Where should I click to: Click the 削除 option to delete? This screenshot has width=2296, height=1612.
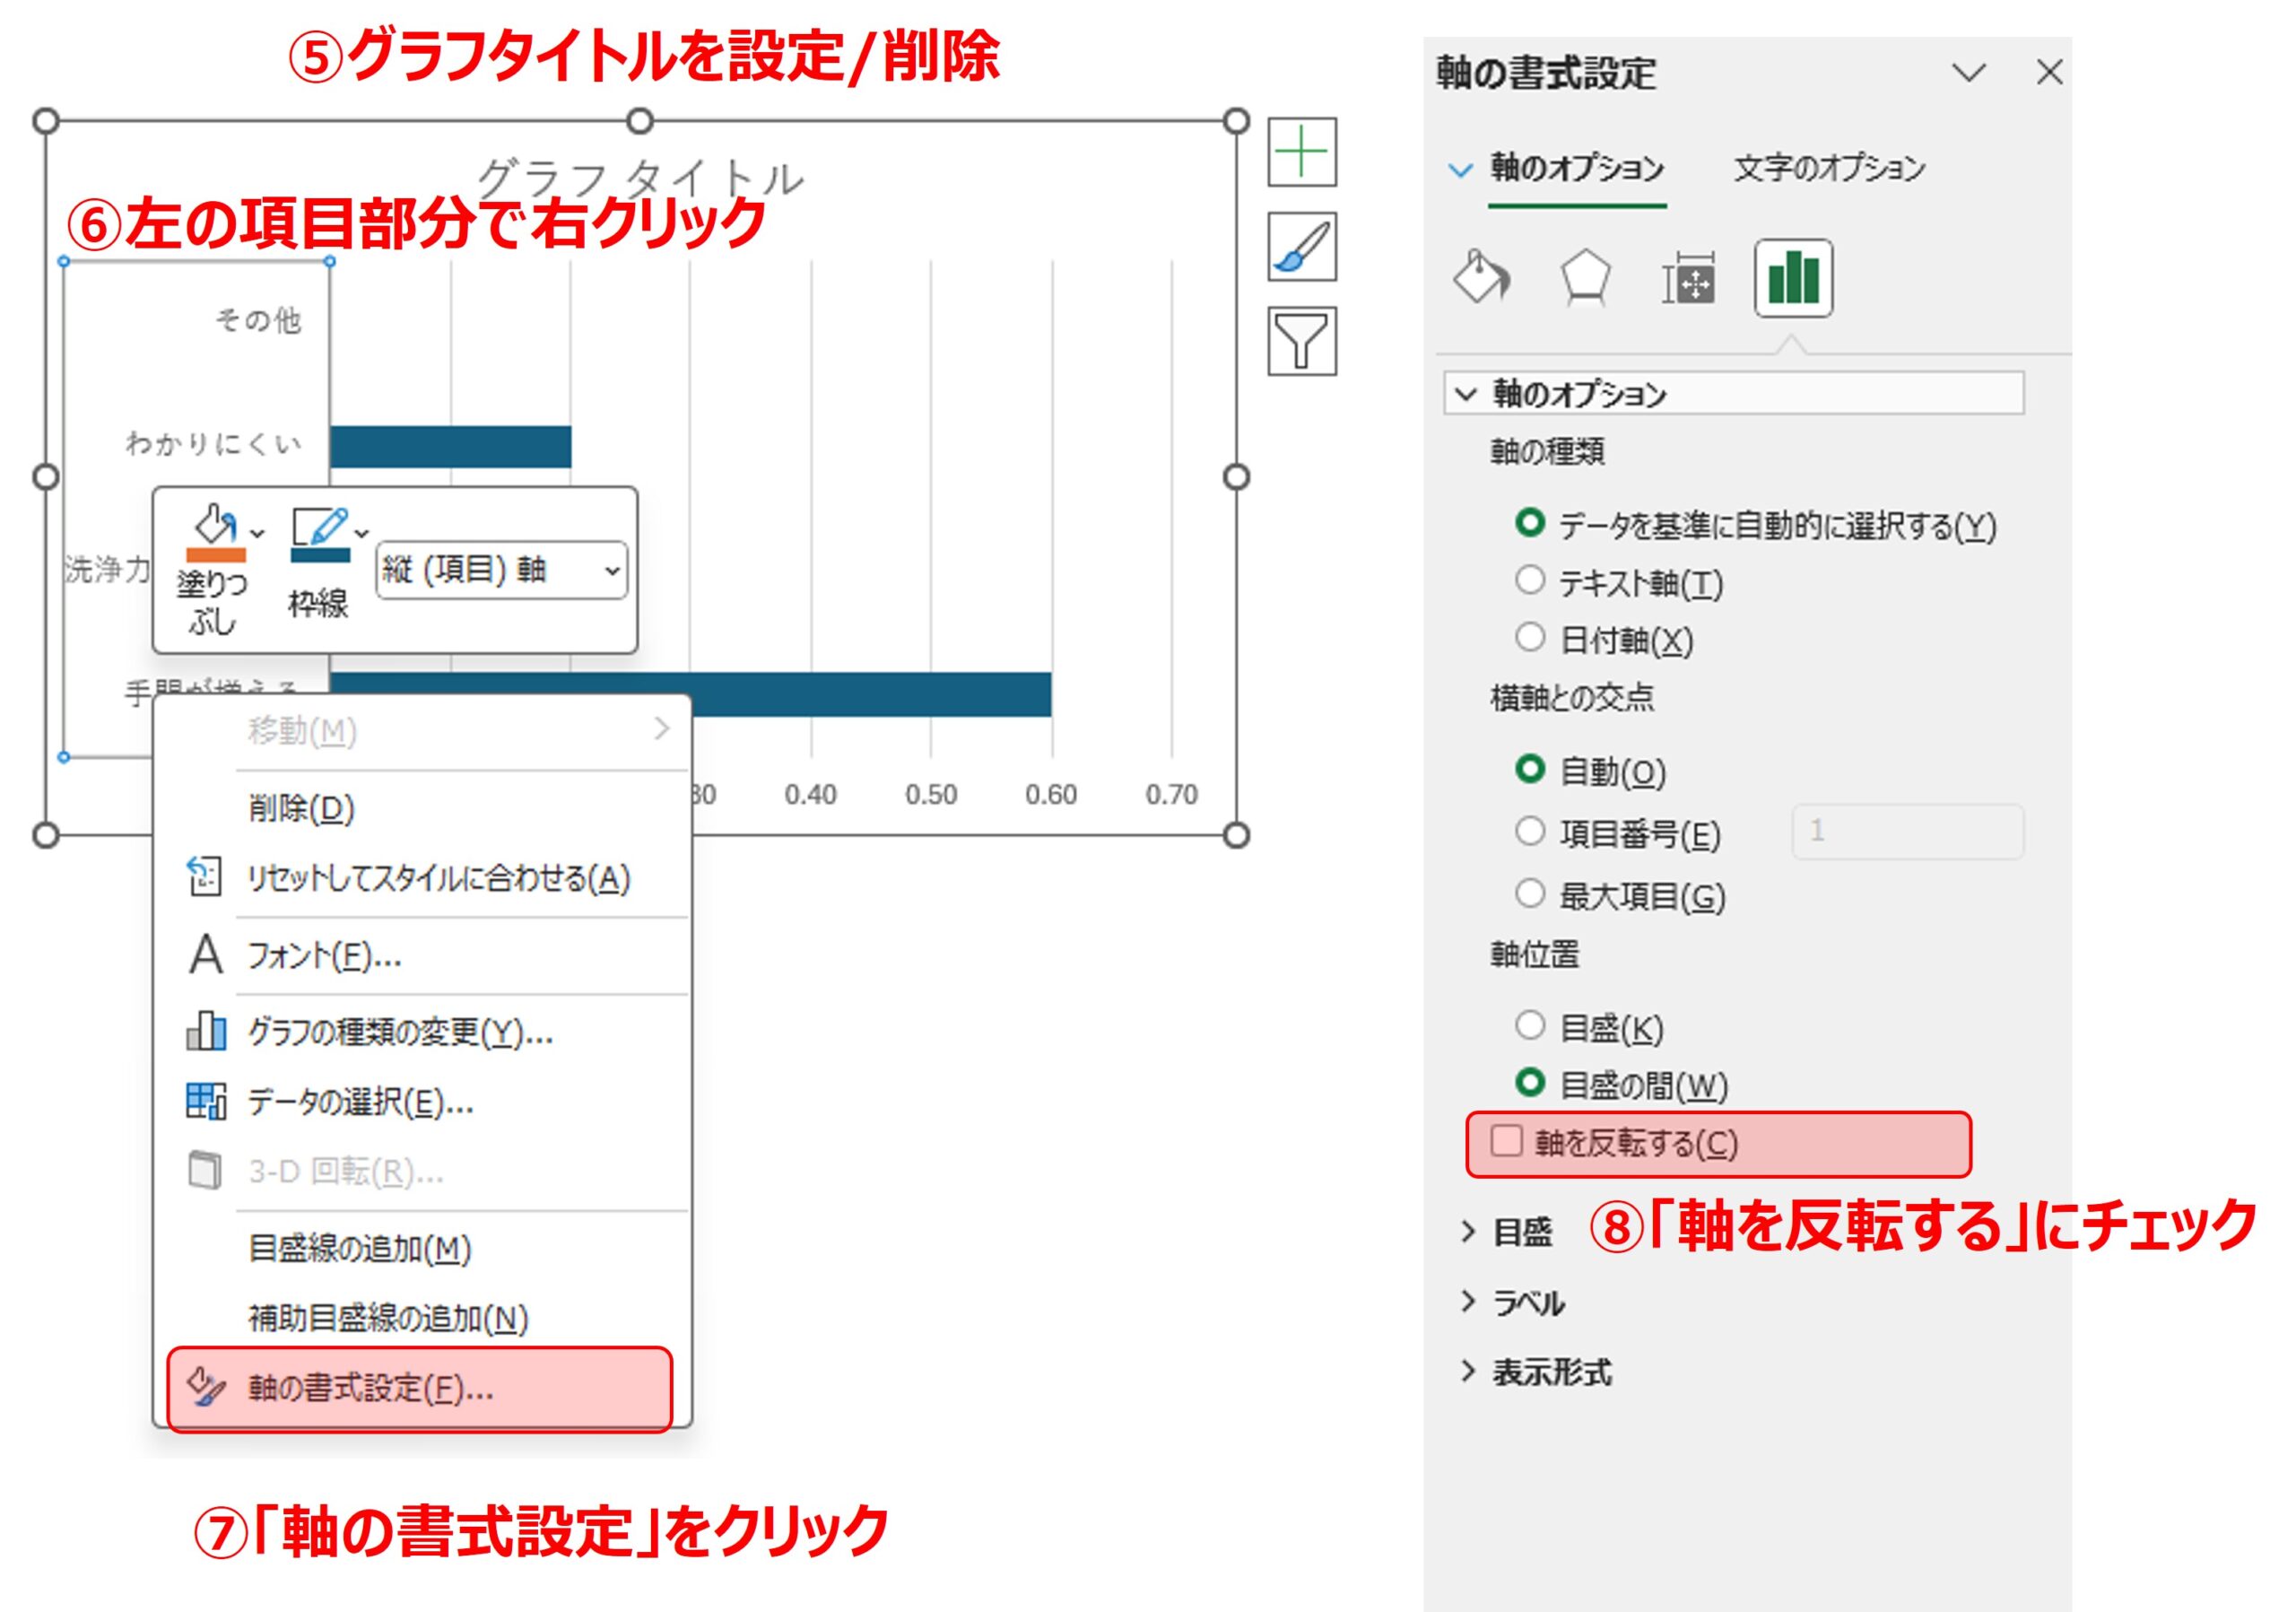click(x=300, y=810)
